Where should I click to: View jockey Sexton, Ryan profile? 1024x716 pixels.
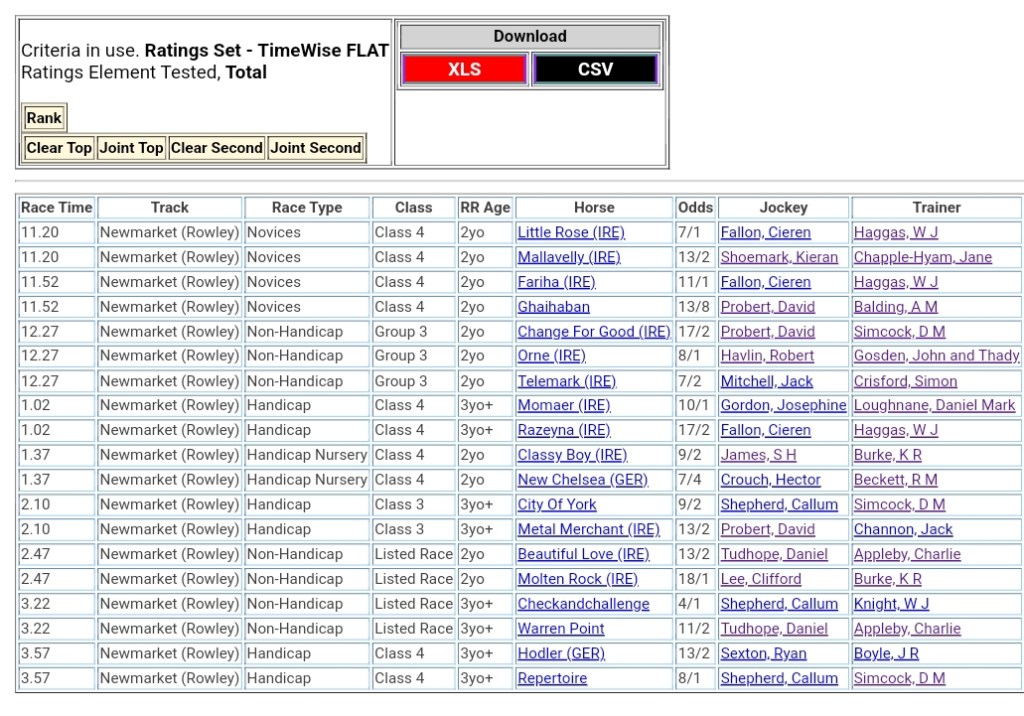pyautogui.click(x=763, y=653)
